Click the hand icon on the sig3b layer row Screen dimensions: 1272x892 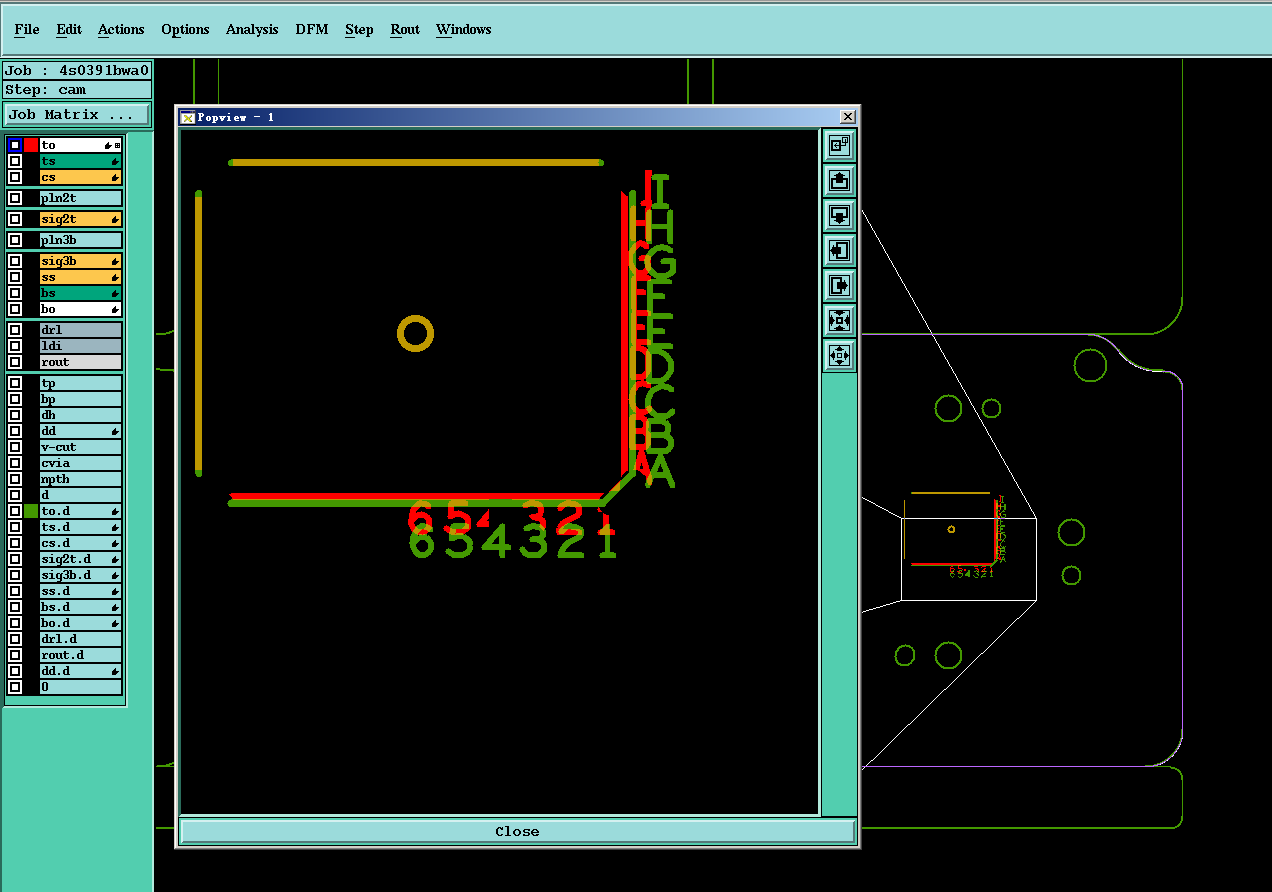coord(115,261)
